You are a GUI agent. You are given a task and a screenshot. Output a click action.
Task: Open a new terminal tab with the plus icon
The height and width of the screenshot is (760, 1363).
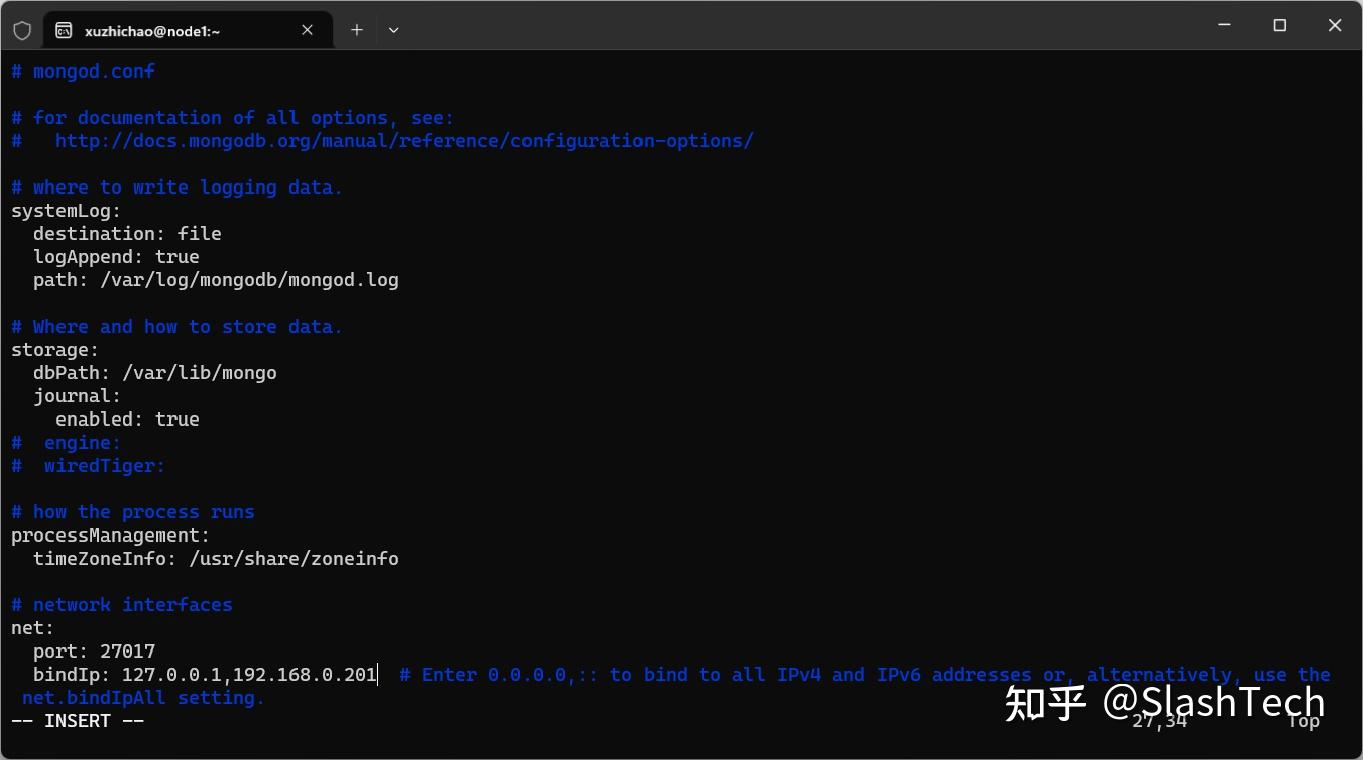click(356, 30)
